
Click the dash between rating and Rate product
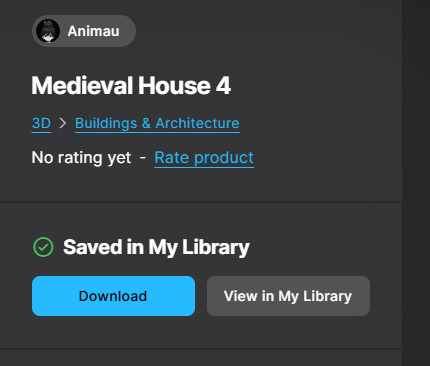143,158
